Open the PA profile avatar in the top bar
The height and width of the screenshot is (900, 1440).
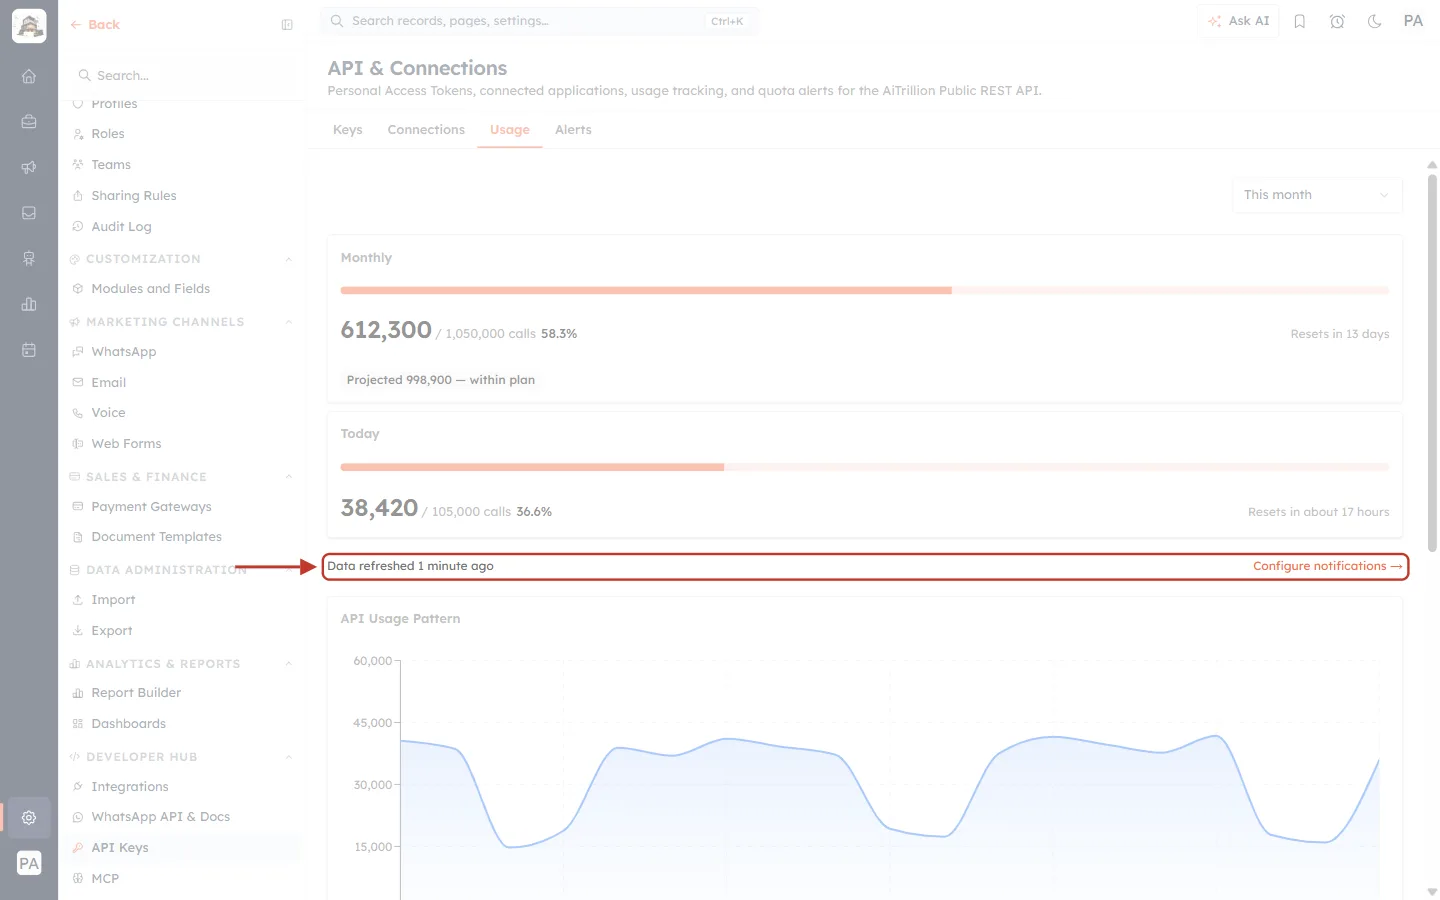1413,21
